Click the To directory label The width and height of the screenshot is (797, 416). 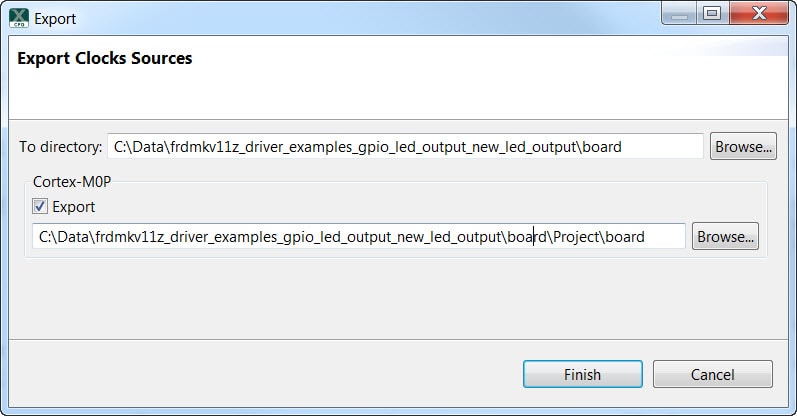click(x=60, y=147)
